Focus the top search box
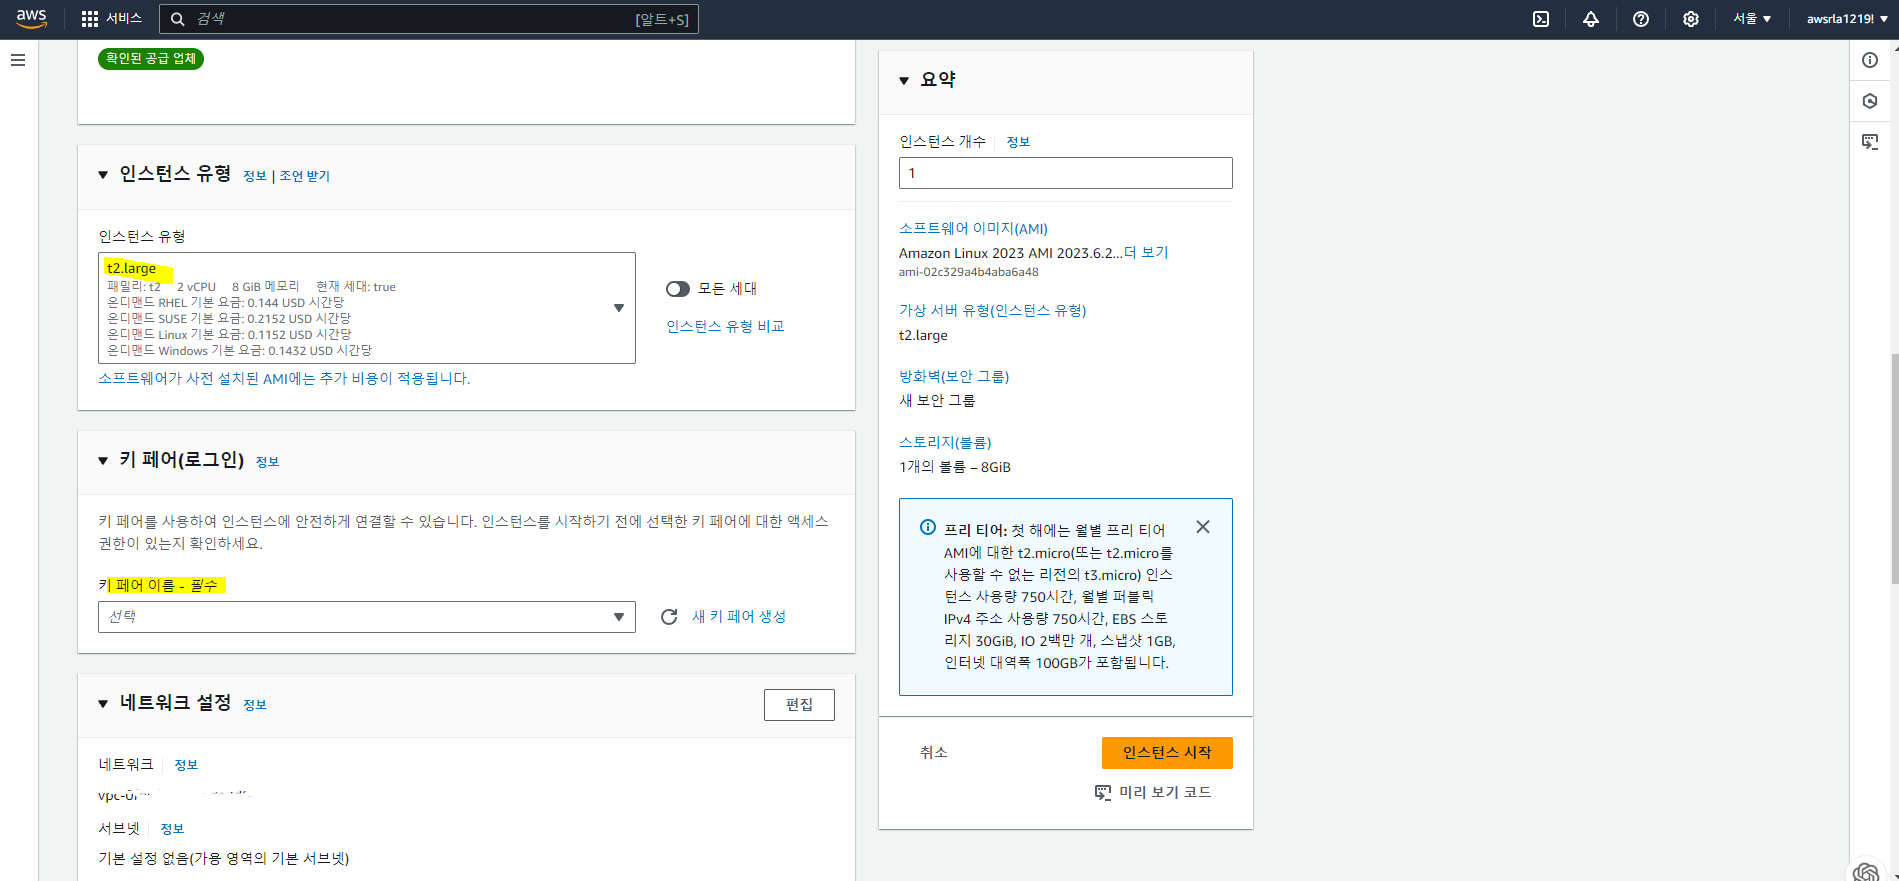Screen dimensions: 1899x881 point(429,19)
